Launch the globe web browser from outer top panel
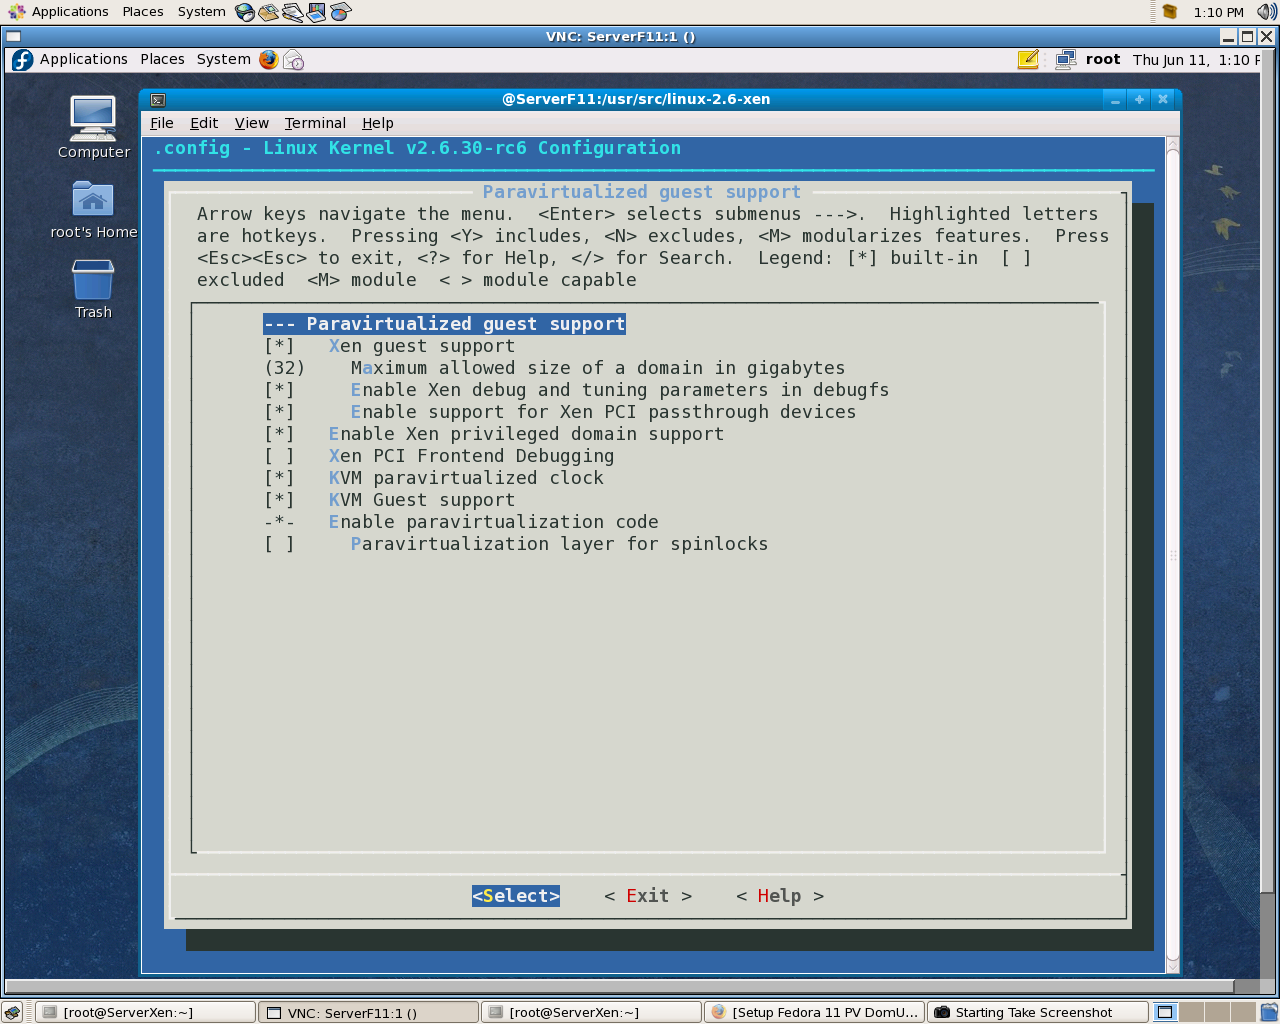This screenshot has width=1280, height=1024. tap(245, 12)
